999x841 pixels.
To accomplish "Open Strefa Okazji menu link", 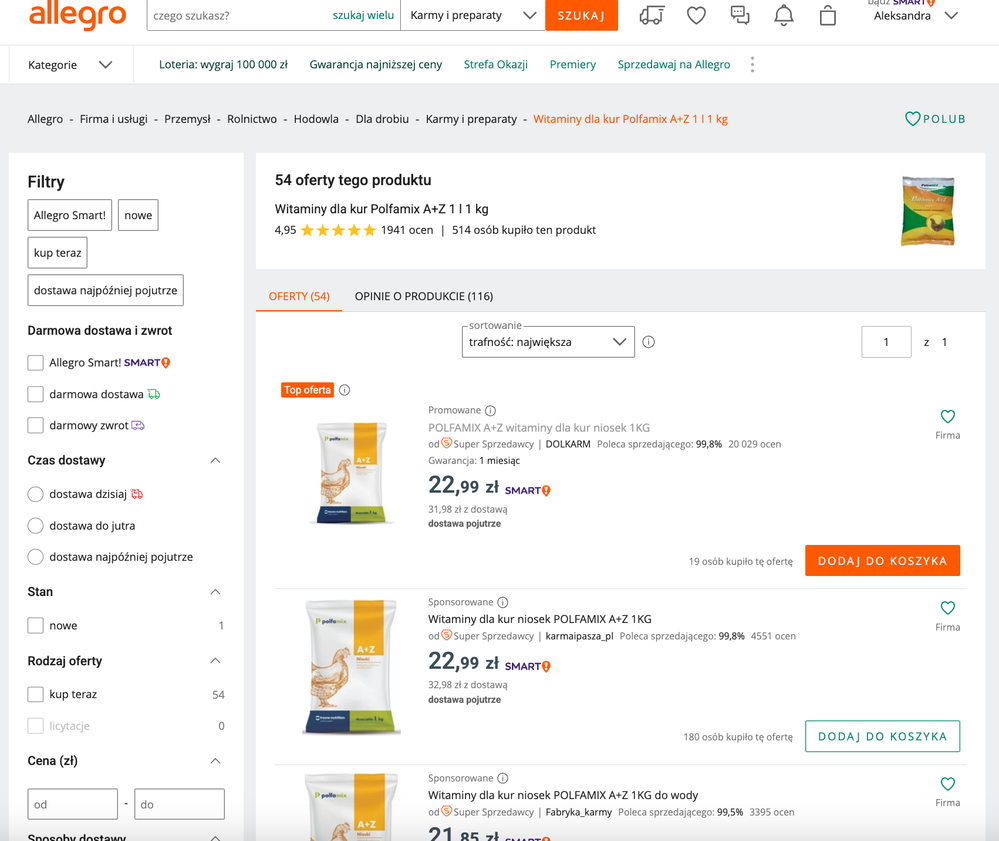I will 495,64.
